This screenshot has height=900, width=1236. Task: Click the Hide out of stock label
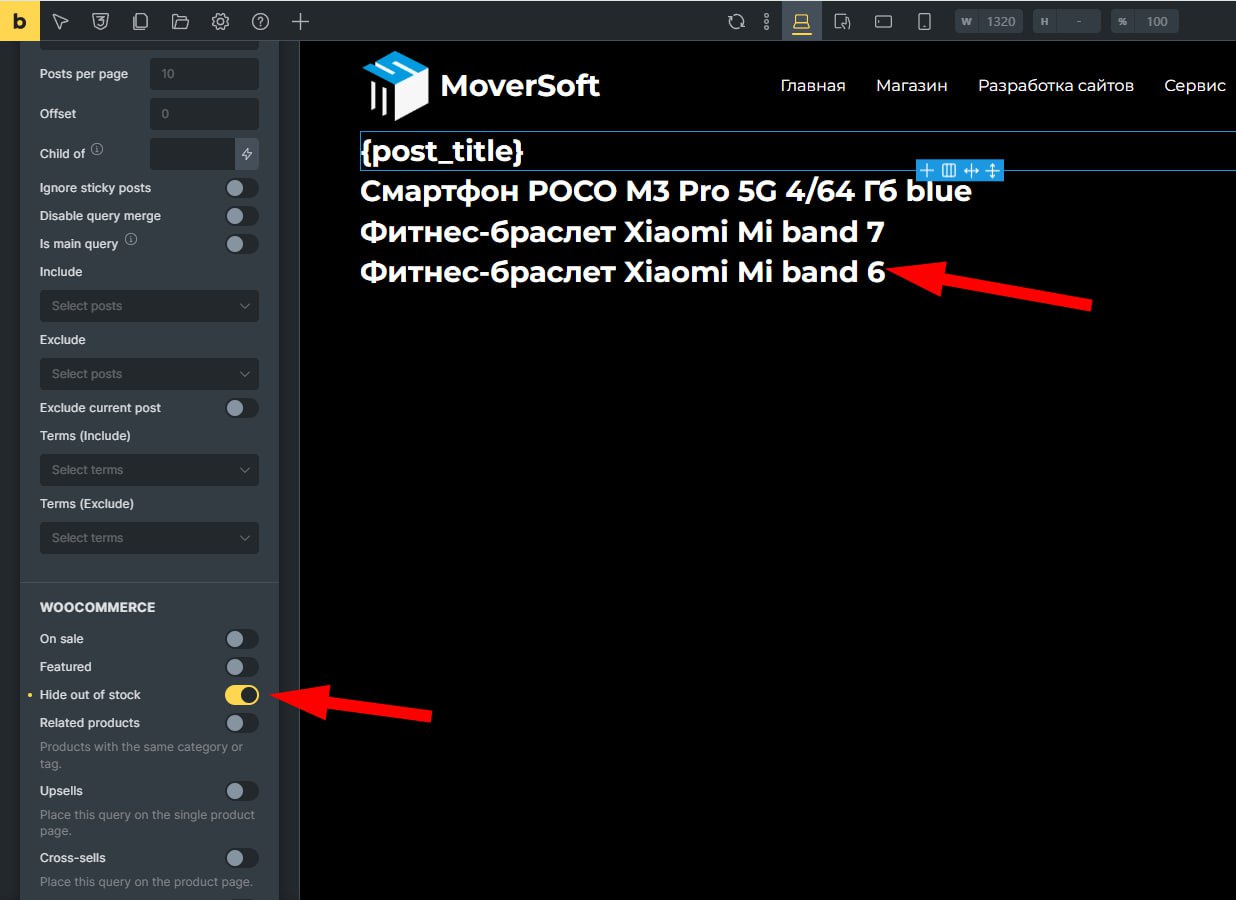[90, 695]
